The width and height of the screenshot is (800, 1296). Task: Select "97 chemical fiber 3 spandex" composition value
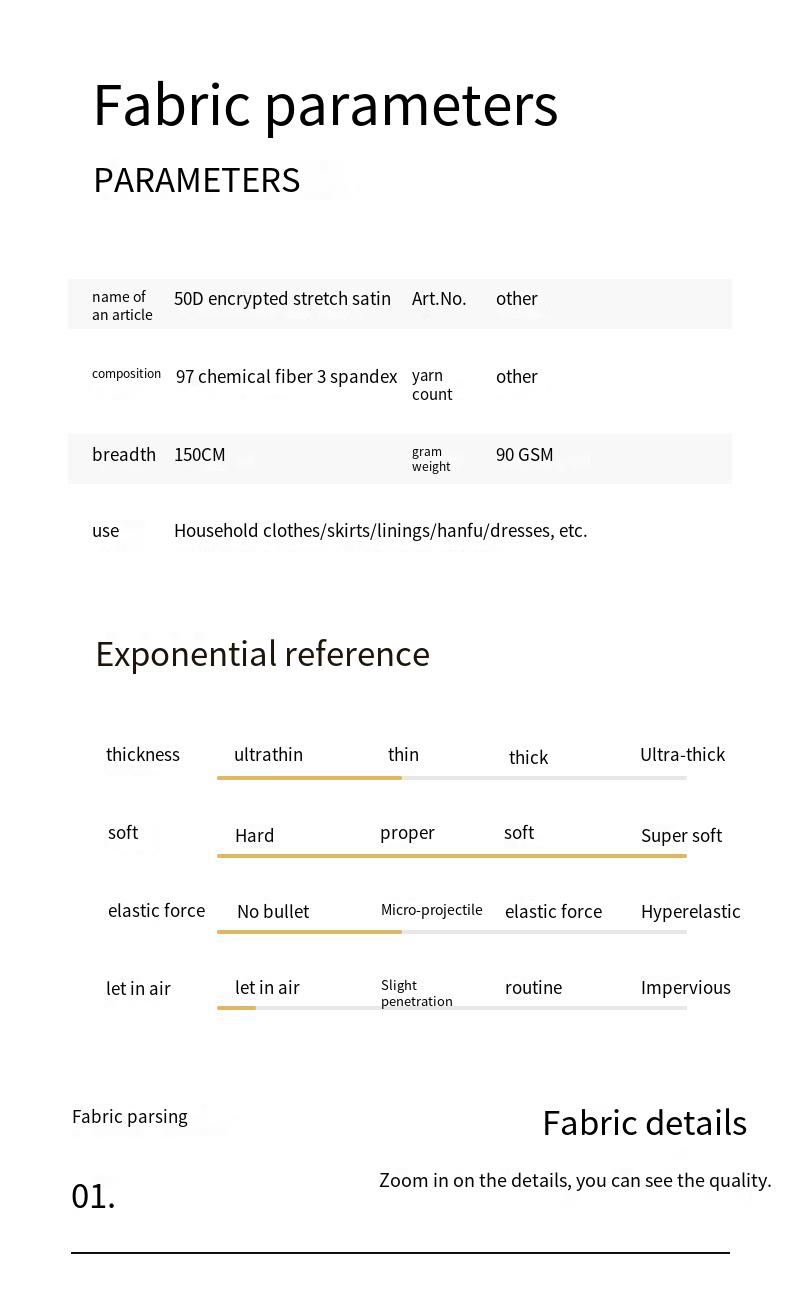point(286,377)
